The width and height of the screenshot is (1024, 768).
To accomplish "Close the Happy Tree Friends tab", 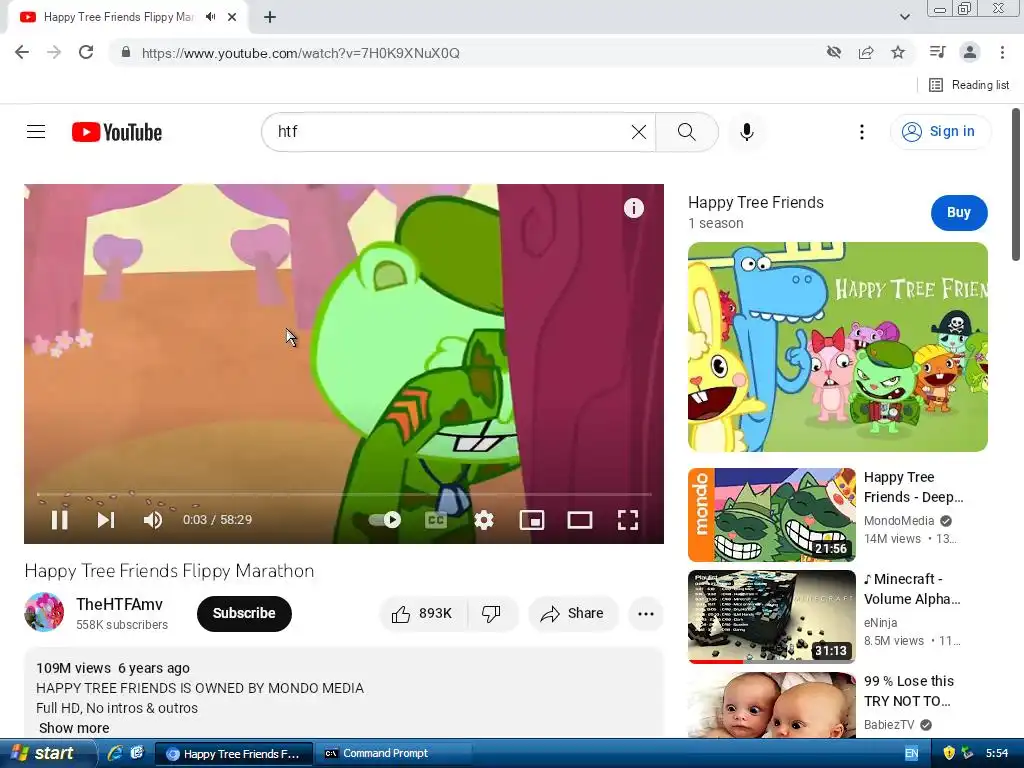I will pos(232,17).
